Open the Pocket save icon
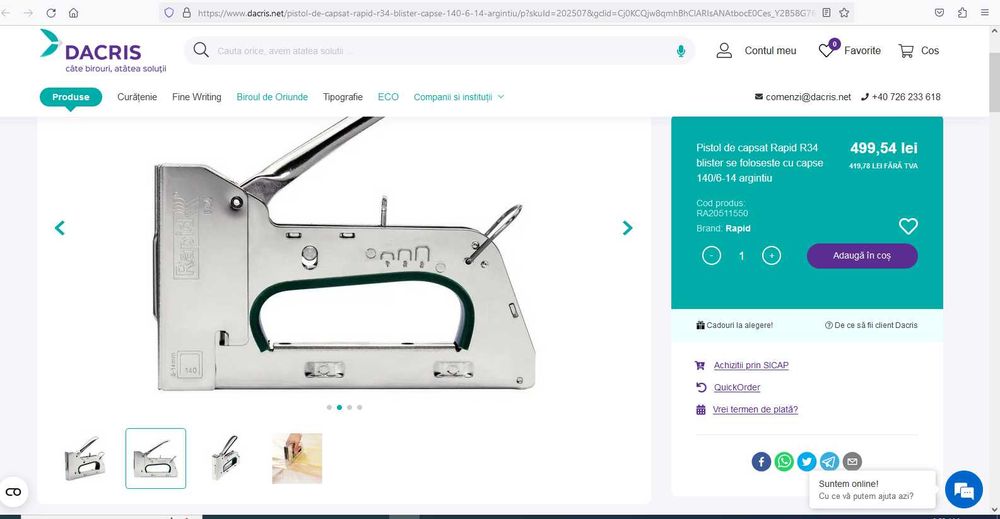The image size is (1000, 519). 939,12
